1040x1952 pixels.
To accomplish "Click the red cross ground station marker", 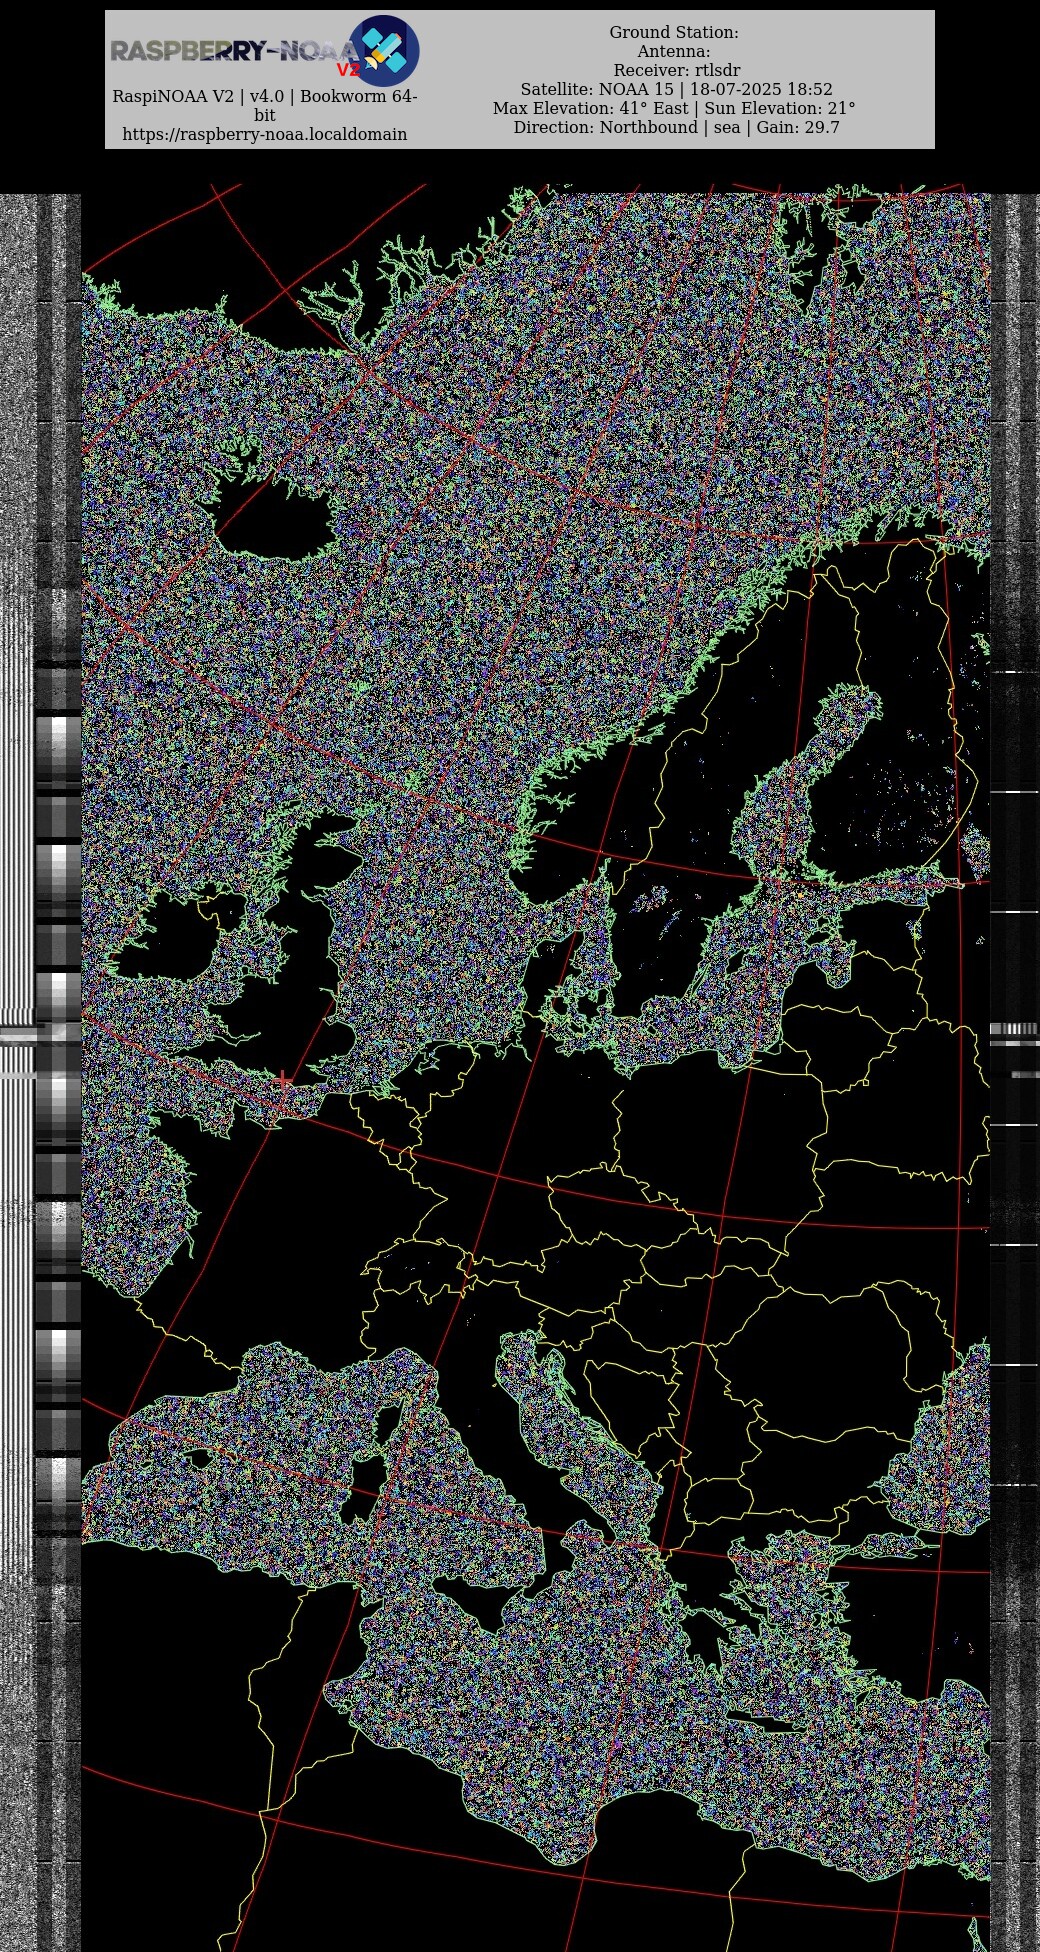I will click(284, 1080).
